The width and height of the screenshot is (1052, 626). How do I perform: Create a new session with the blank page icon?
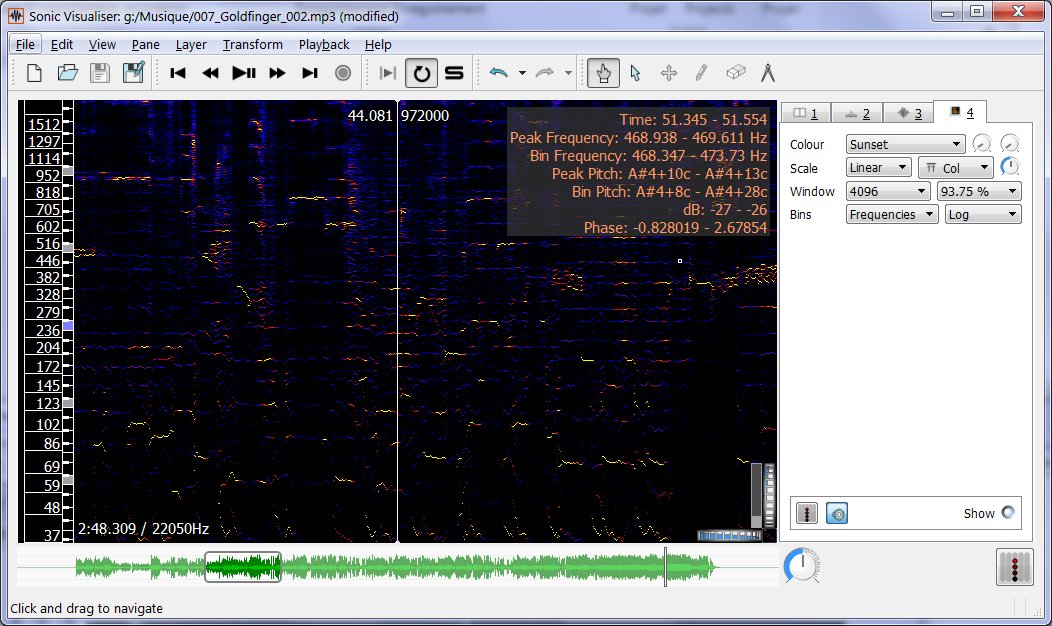[34, 72]
